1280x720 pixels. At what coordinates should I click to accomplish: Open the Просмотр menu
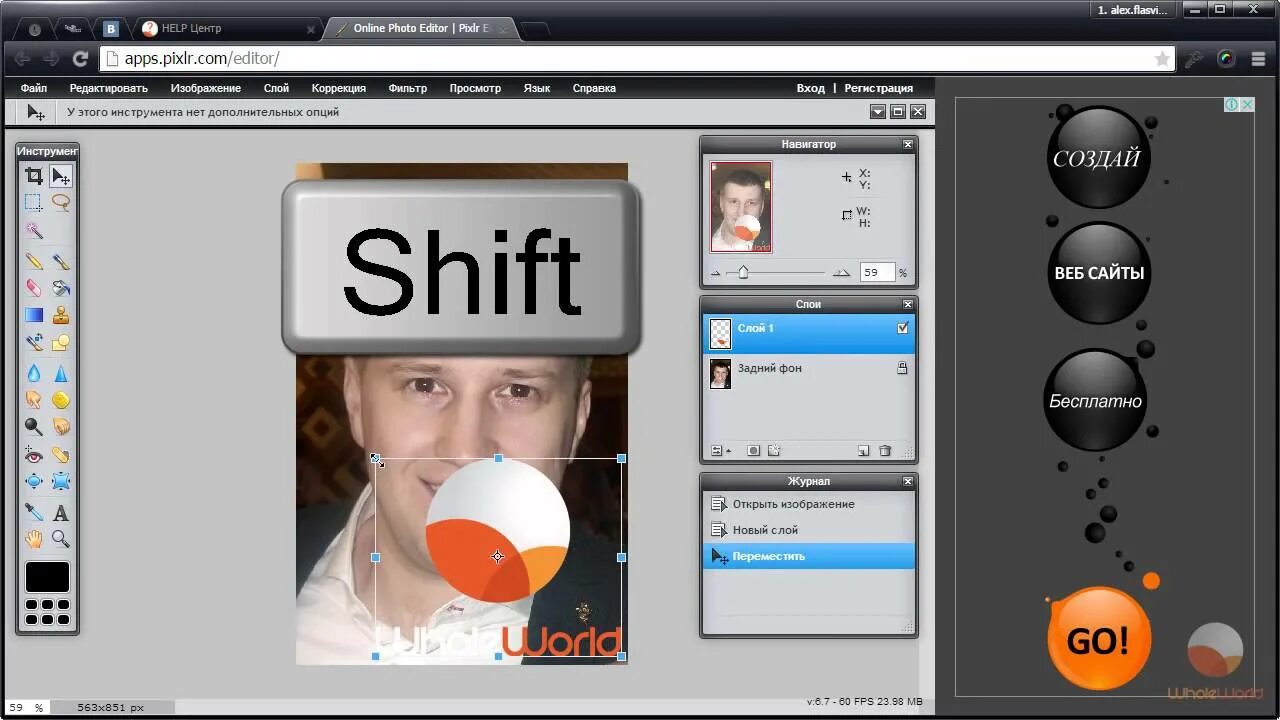tap(475, 88)
